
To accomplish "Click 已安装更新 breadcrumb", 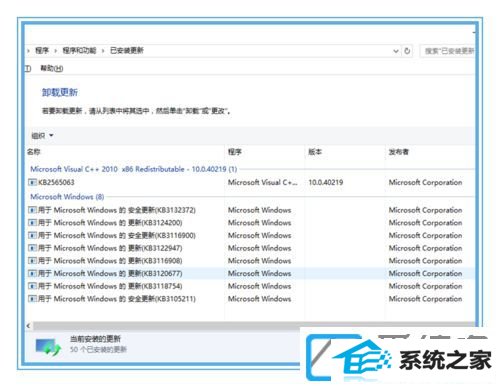I will (x=127, y=51).
